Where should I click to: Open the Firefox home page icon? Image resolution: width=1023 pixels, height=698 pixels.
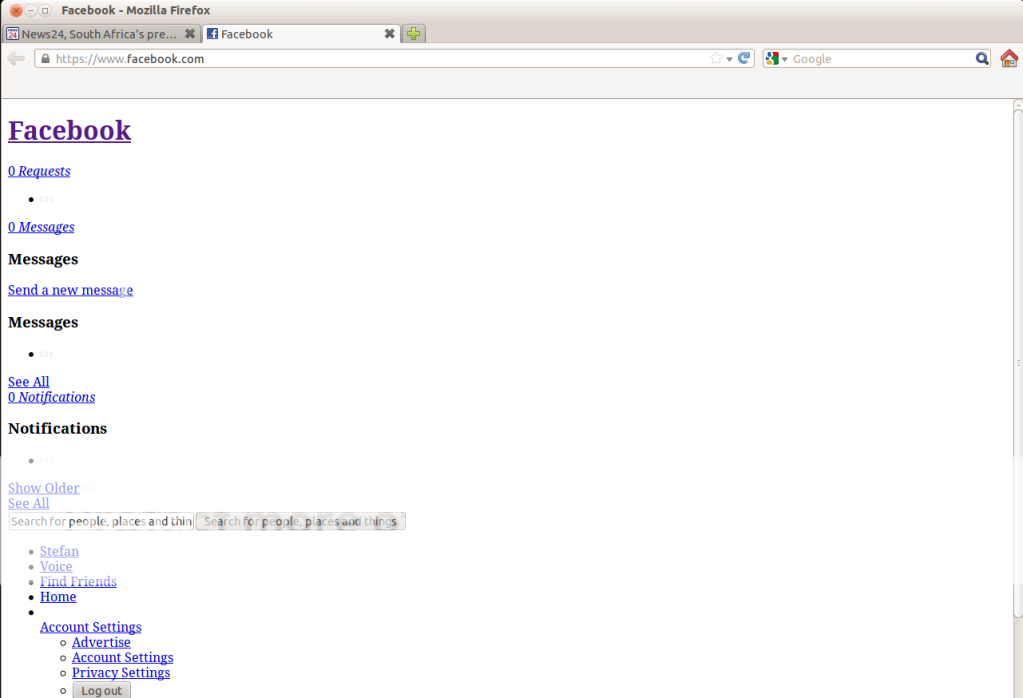click(1009, 59)
